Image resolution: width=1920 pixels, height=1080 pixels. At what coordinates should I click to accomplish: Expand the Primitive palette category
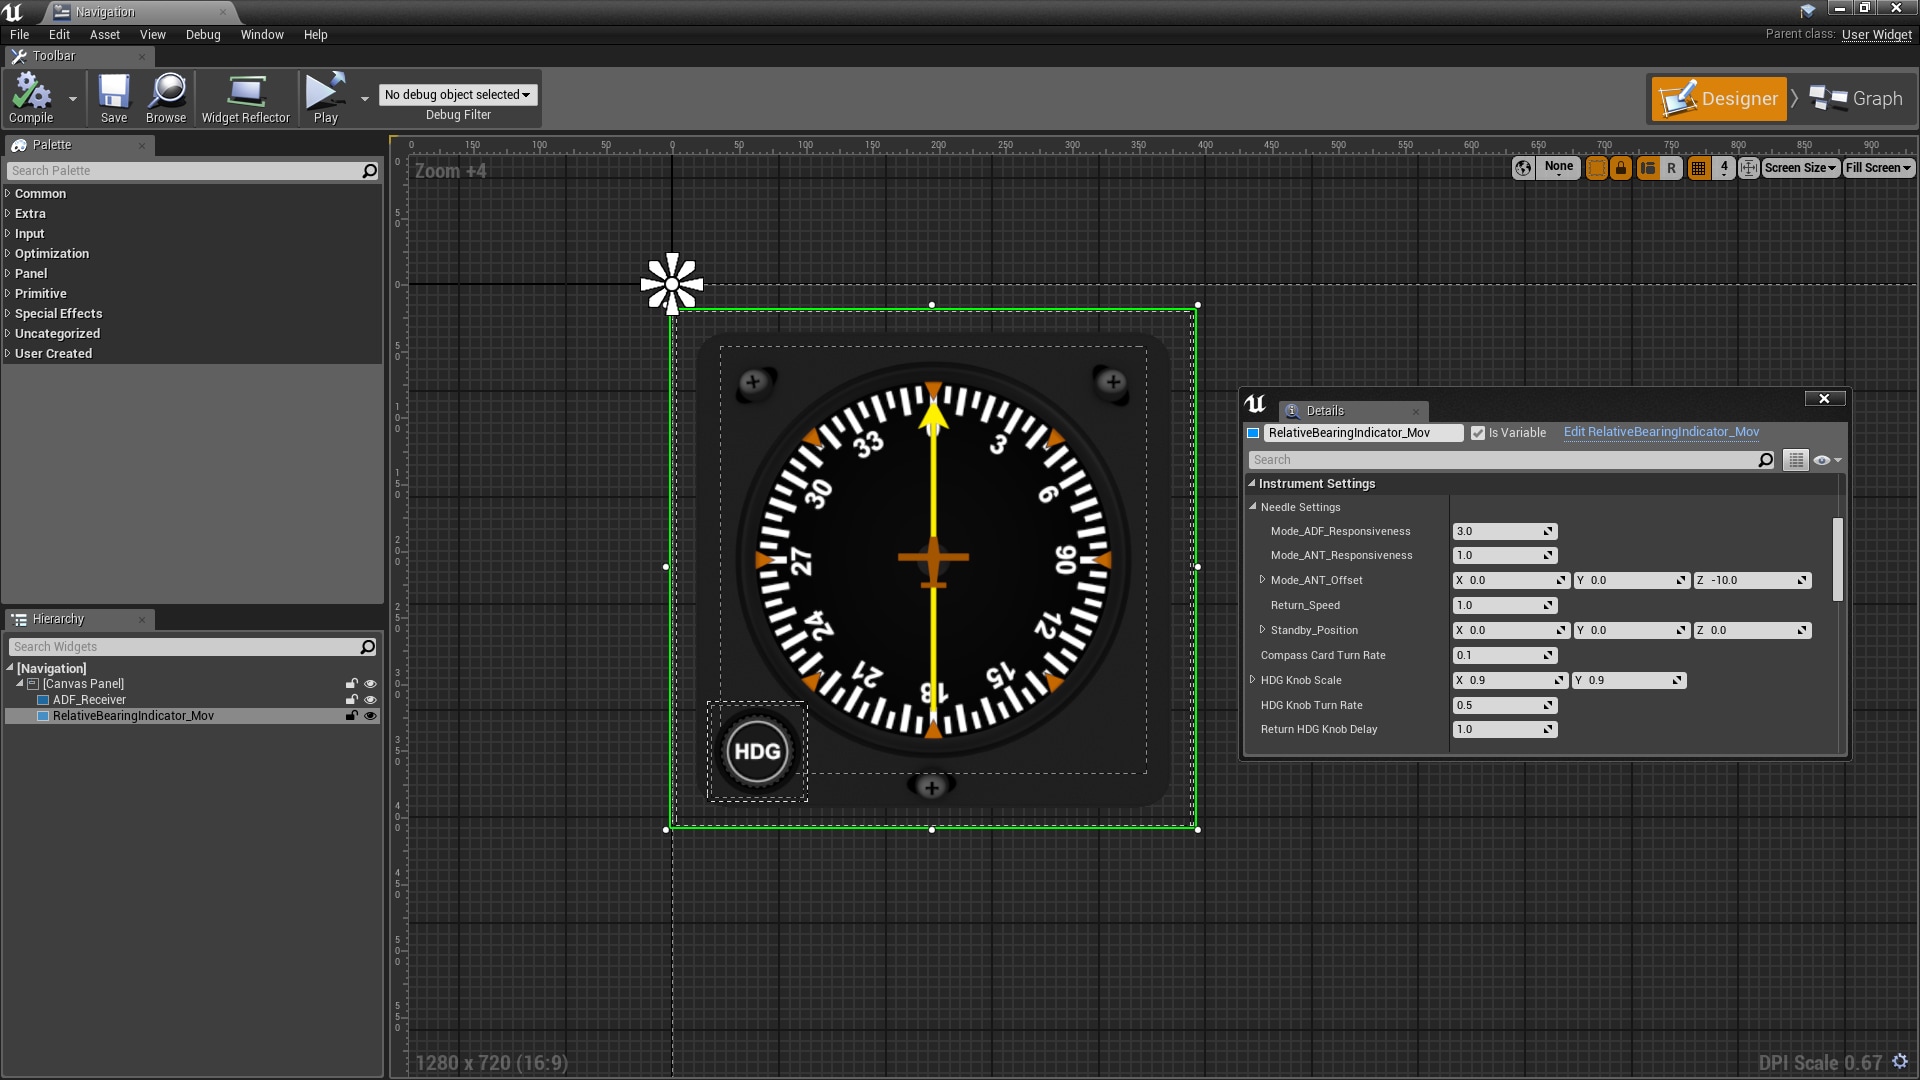[x=8, y=294]
